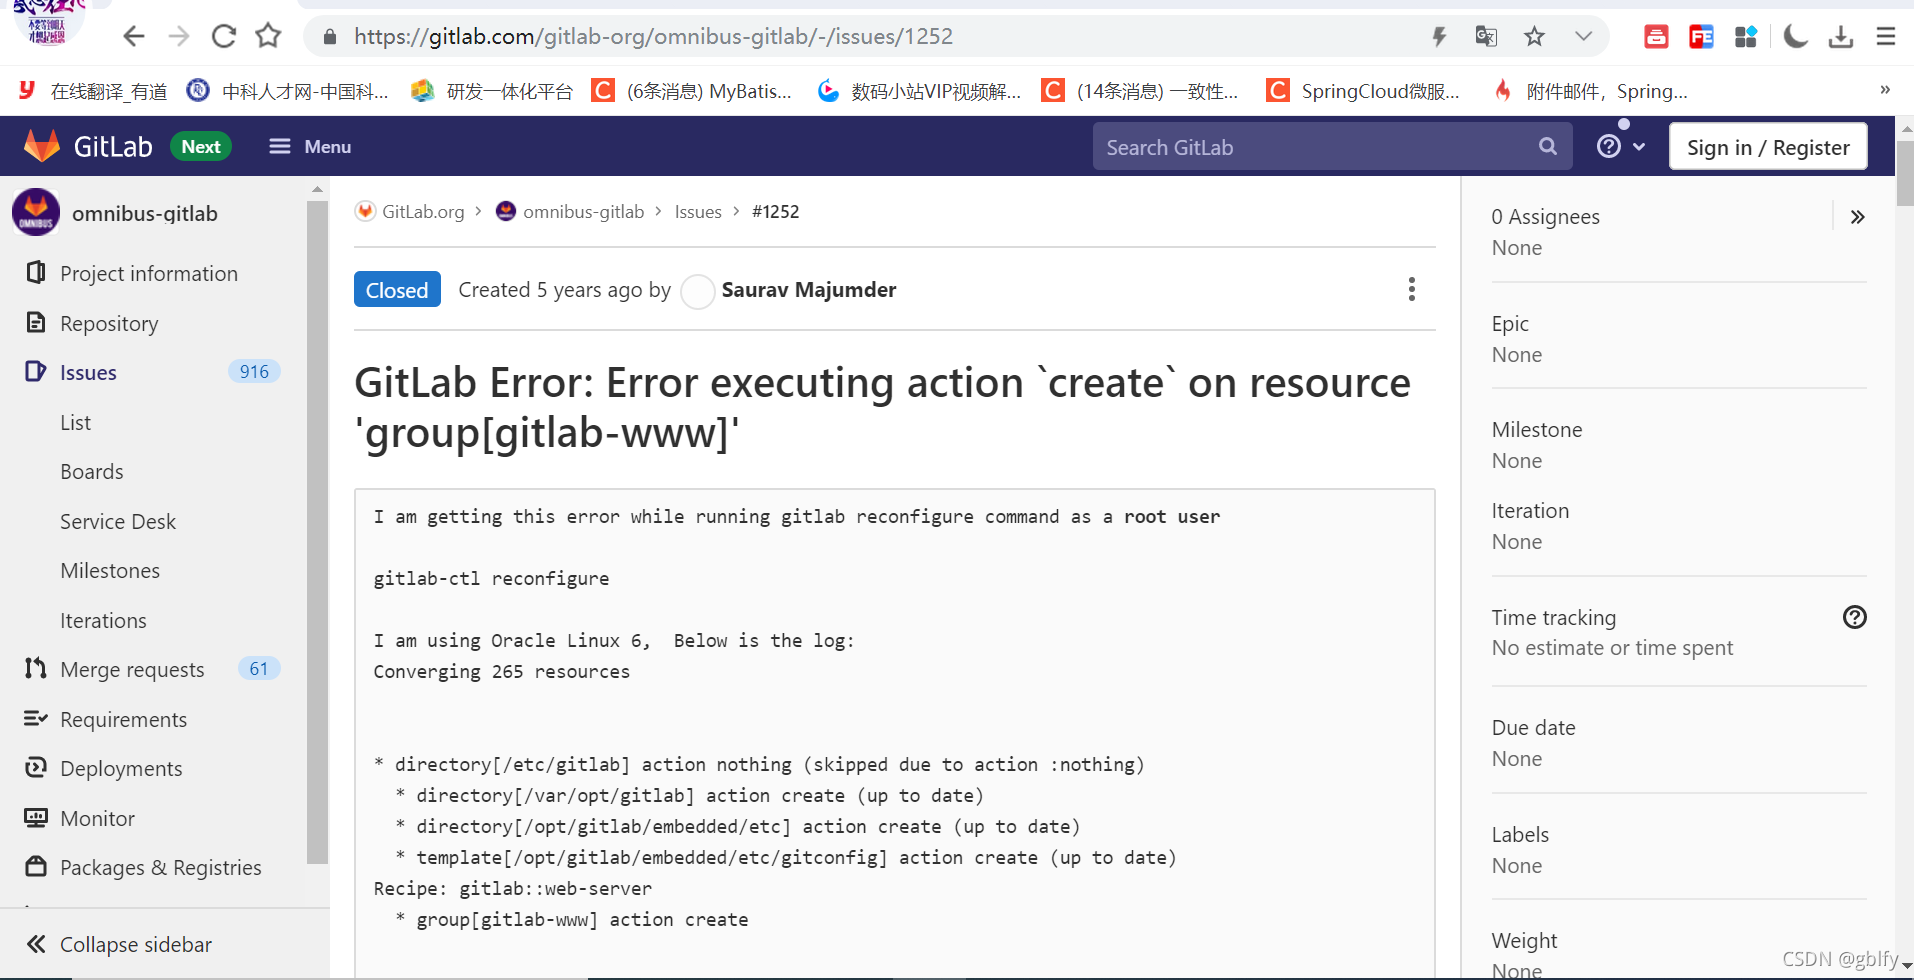Click the omnibus-gitlab breadcrumb link

click(583, 211)
